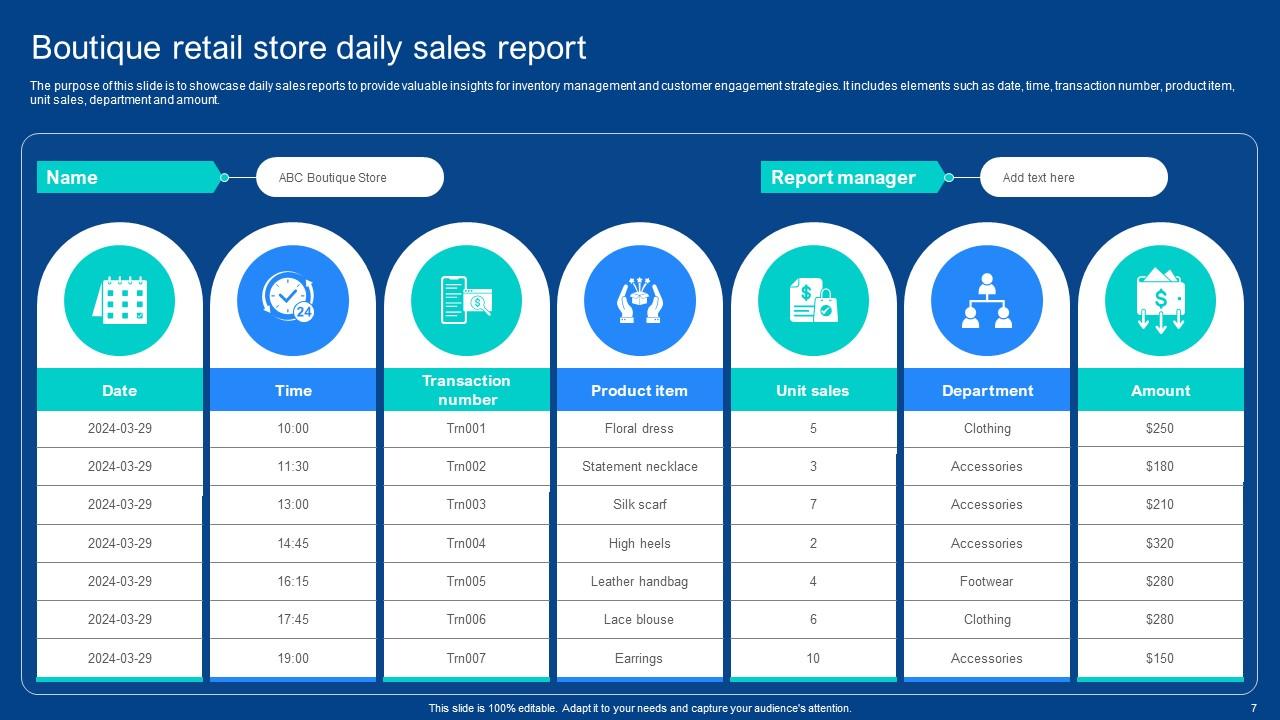Screen dimensions: 1280x720
Task: Click the Date column header
Action: tap(120, 390)
